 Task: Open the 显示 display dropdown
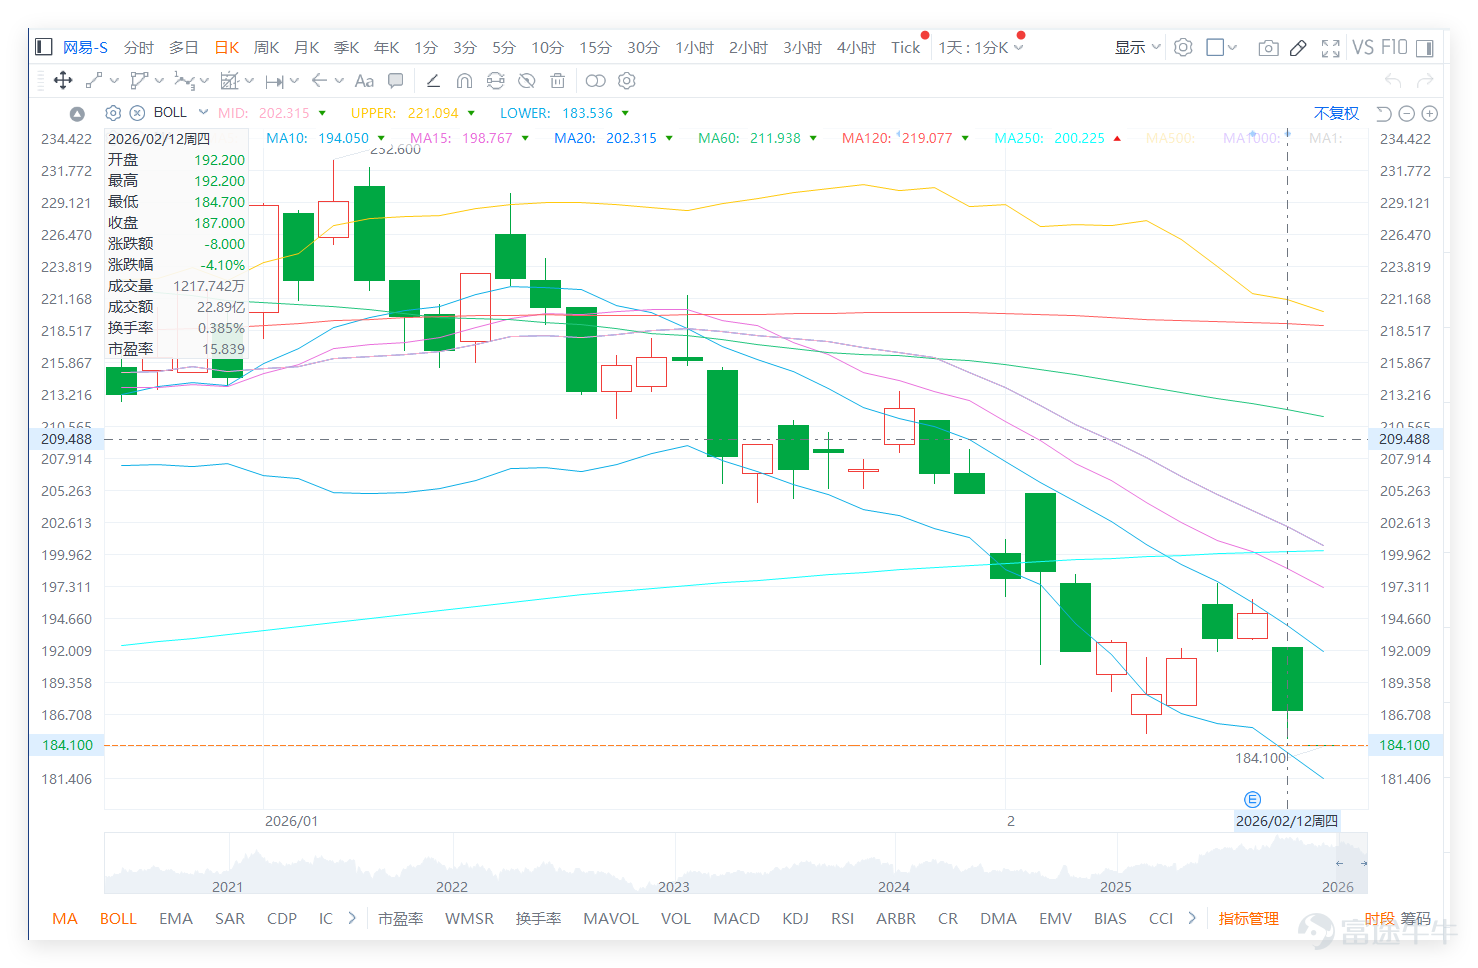pyautogui.click(x=1138, y=47)
